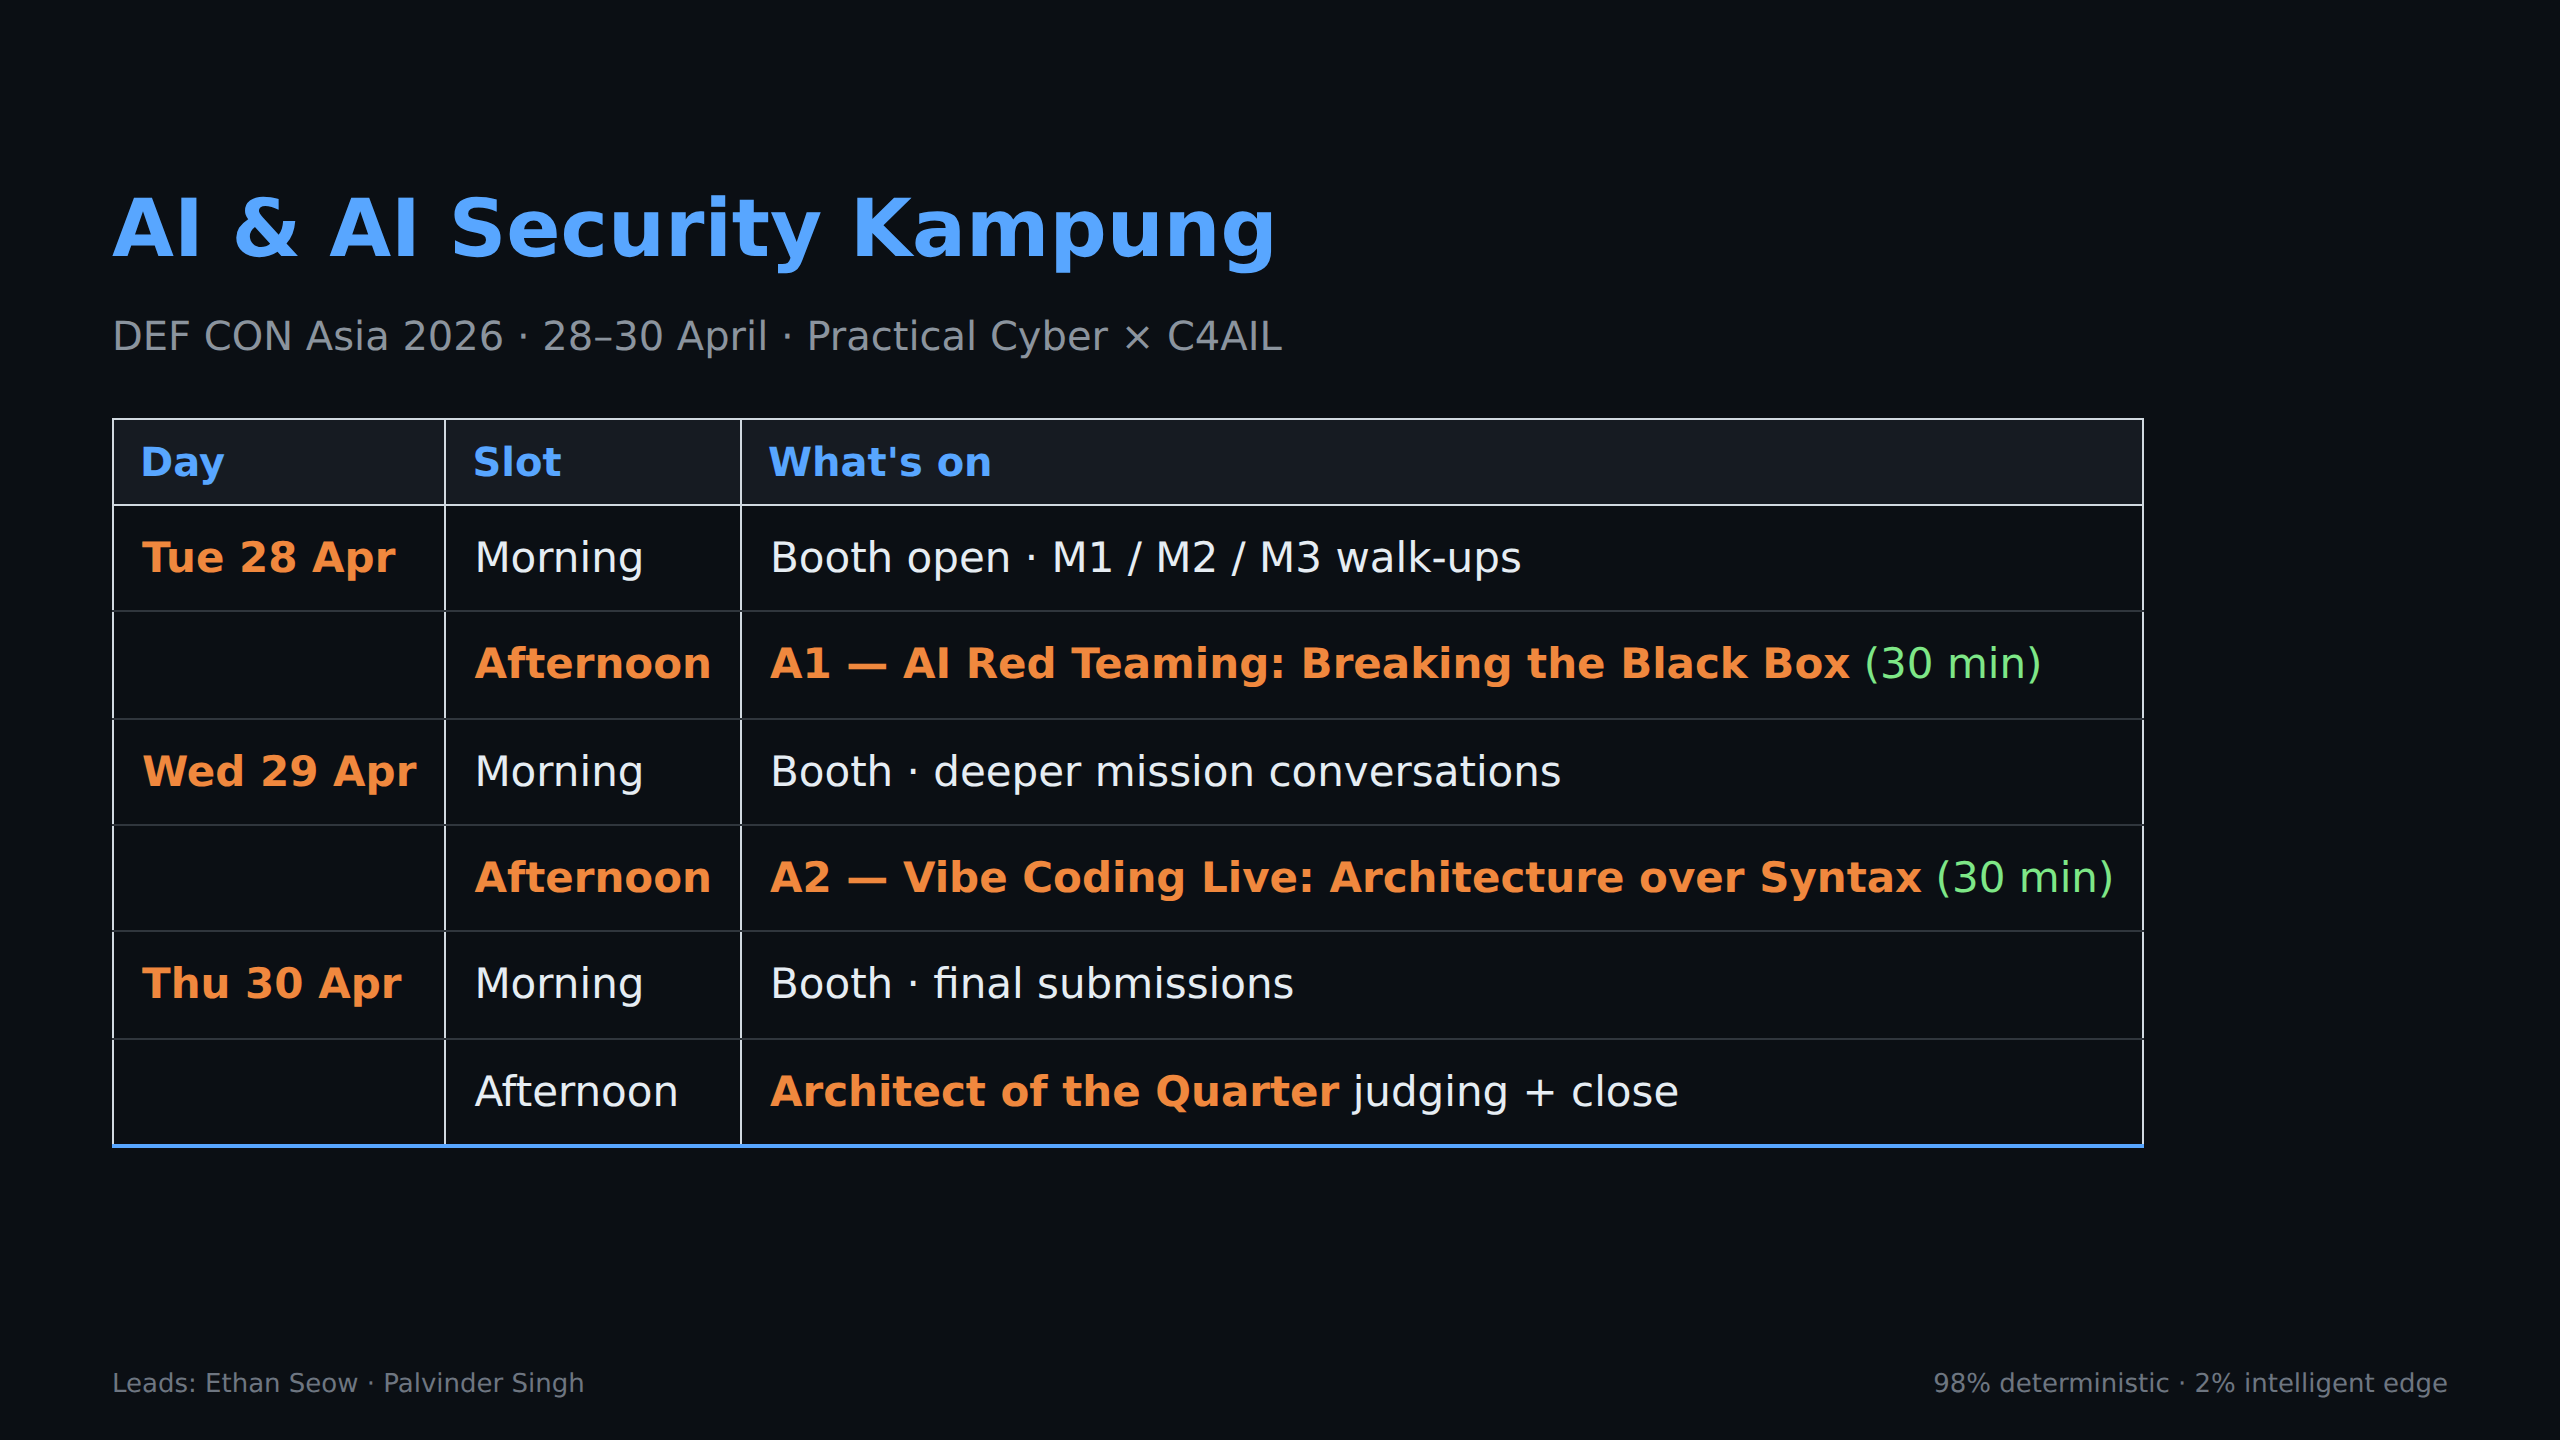Click "Booth · final submissions" text
The width and height of the screenshot is (2560, 1440).
point(1032,984)
